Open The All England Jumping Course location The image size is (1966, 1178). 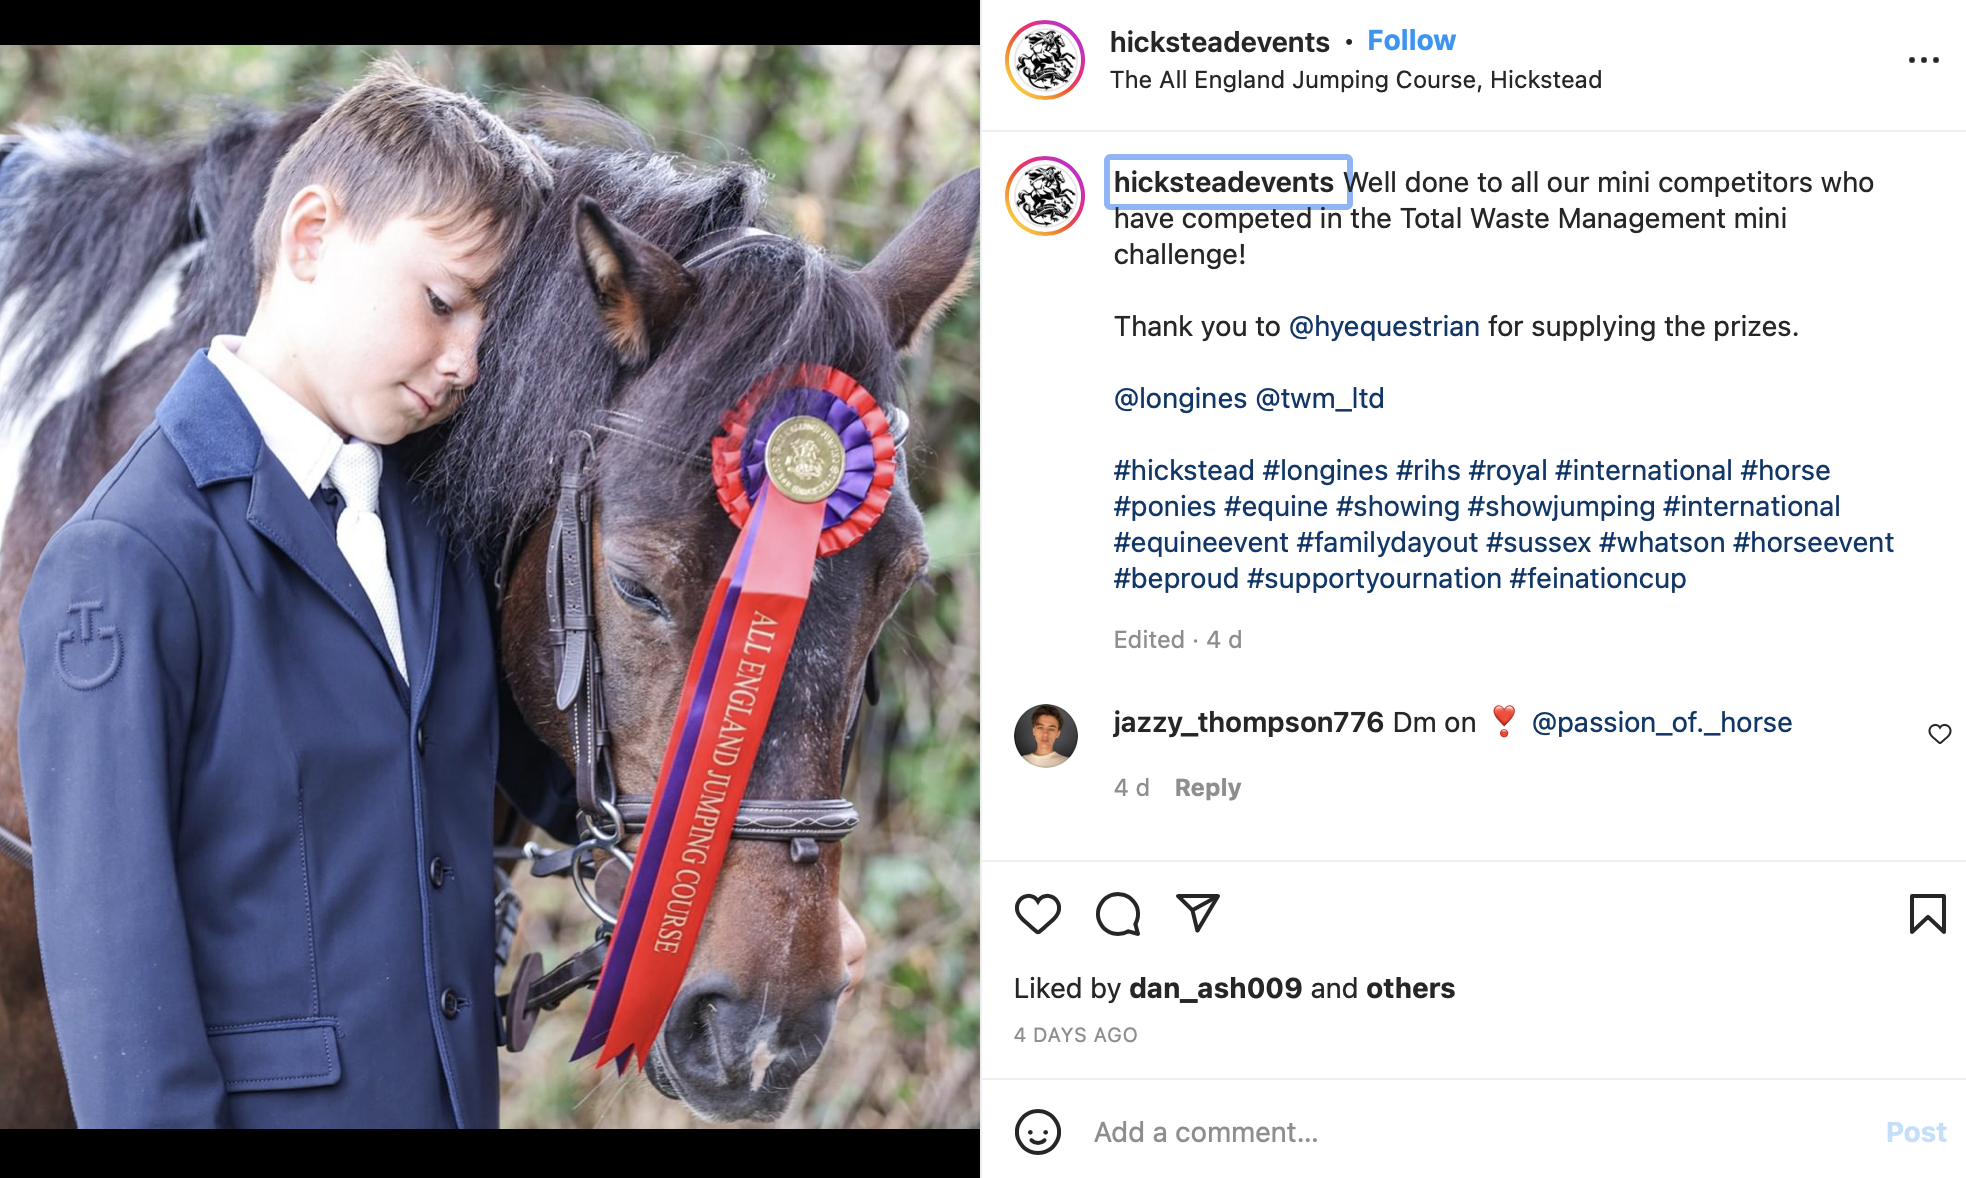(x=1355, y=80)
